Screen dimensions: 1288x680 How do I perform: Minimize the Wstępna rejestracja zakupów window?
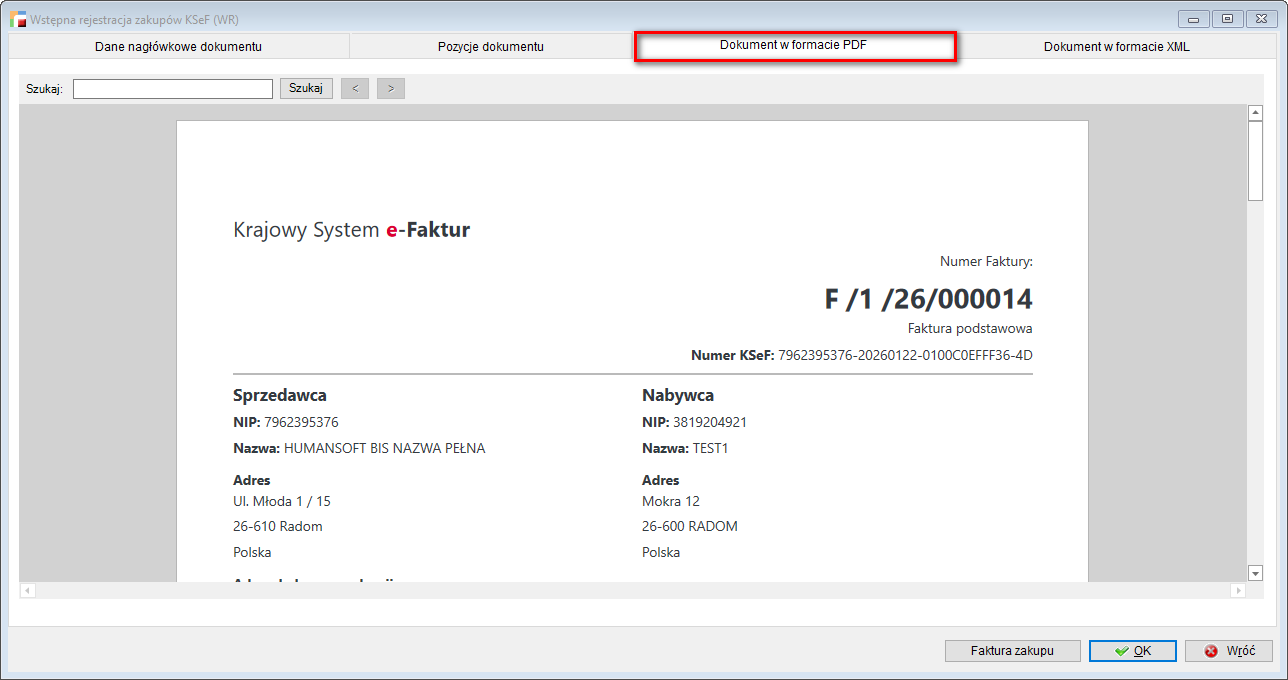click(x=1193, y=18)
